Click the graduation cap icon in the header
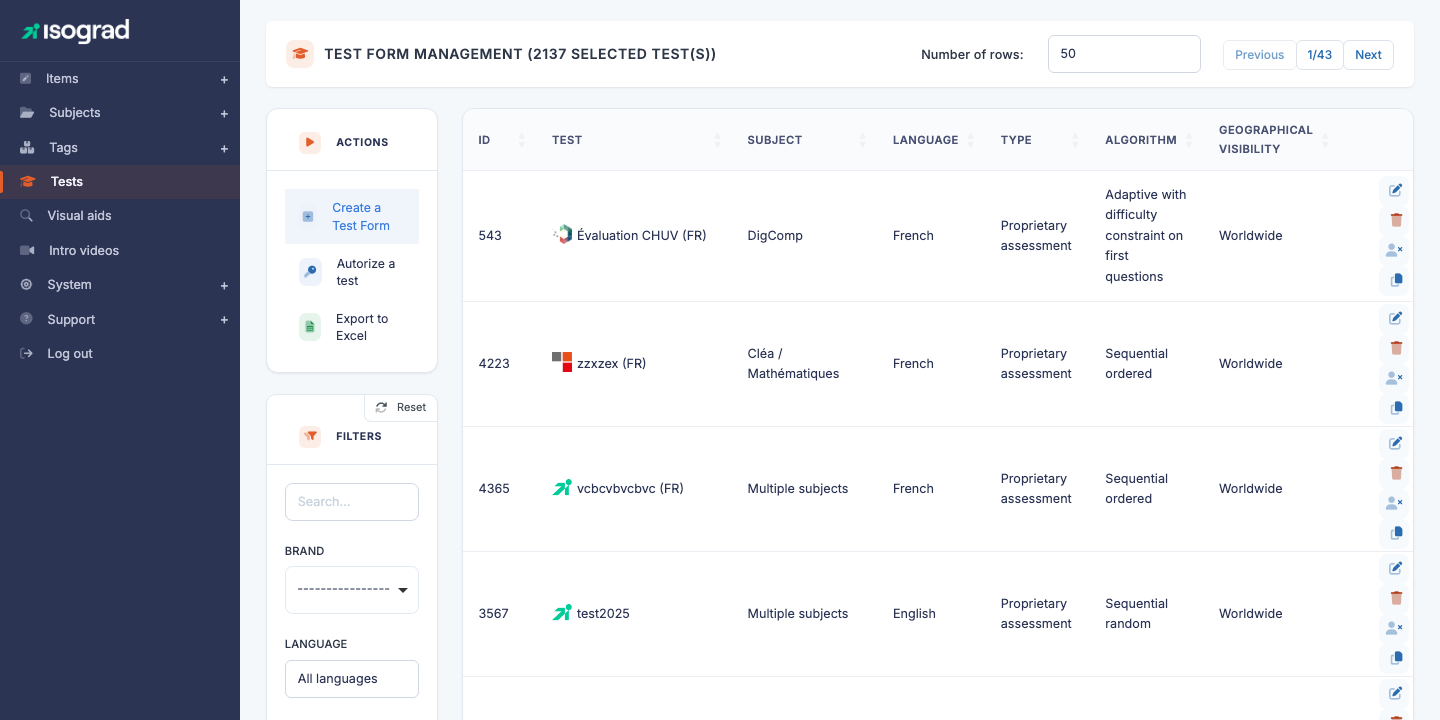Screen dimensions: 1440x720 [300, 54]
